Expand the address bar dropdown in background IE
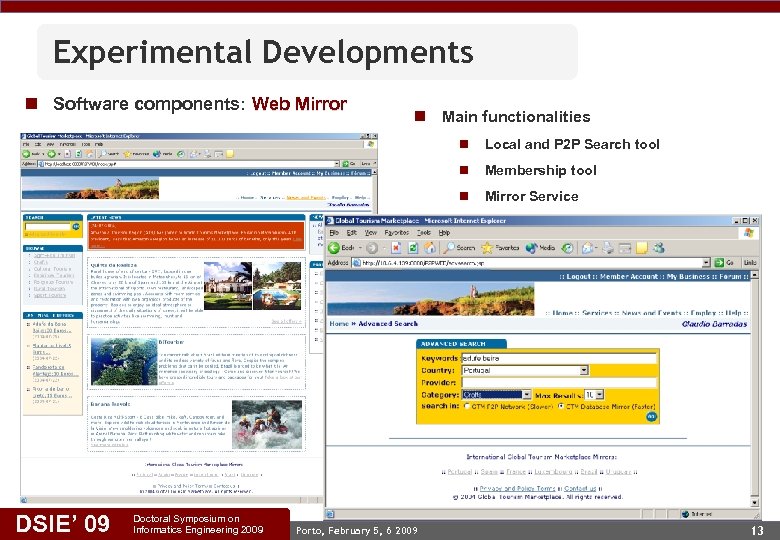Viewport: 780px width, 540px height. [x=337, y=164]
